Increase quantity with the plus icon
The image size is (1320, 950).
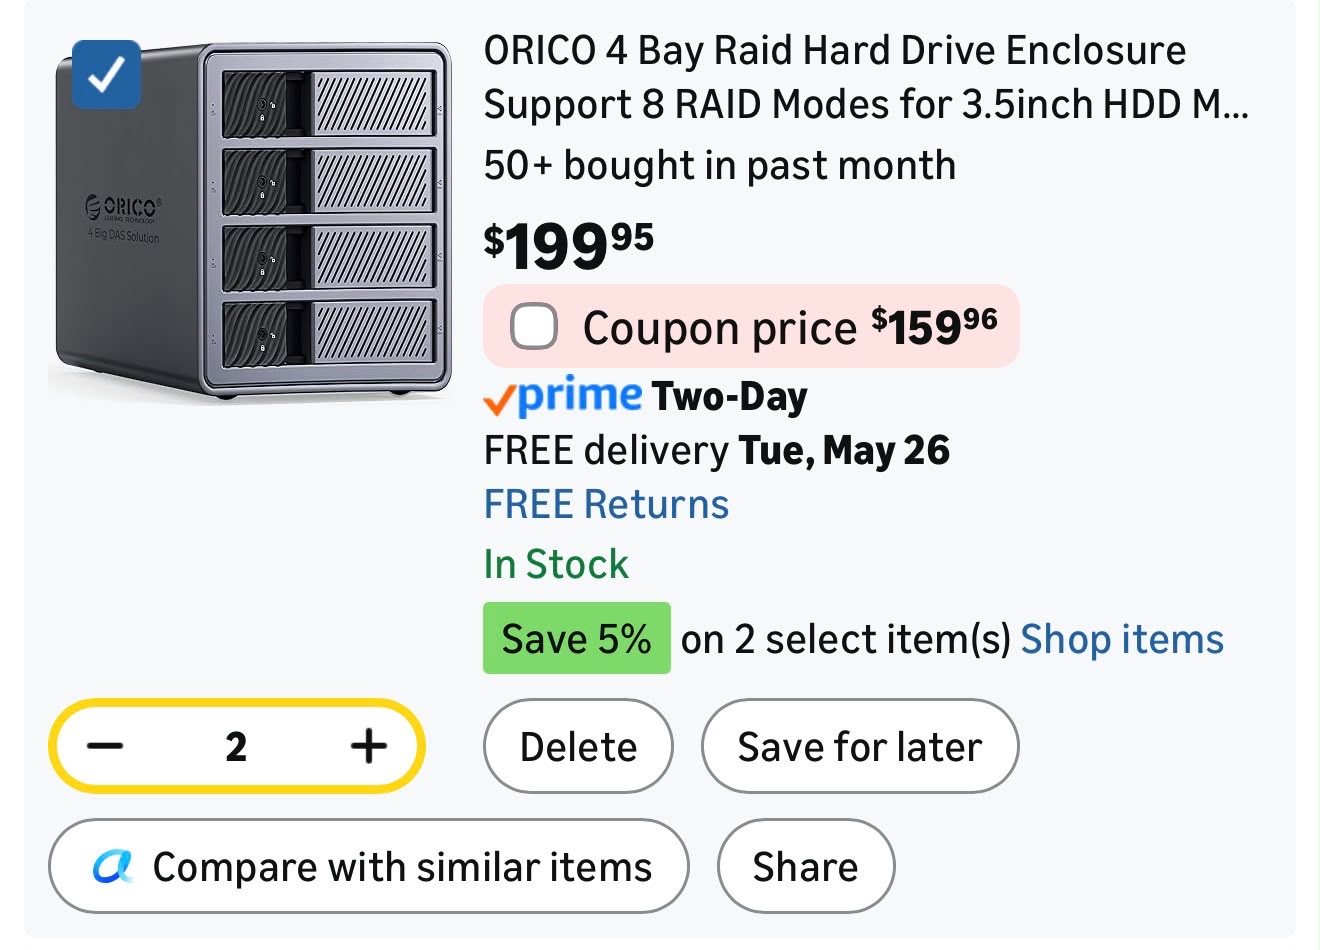pyautogui.click(x=369, y=746)
